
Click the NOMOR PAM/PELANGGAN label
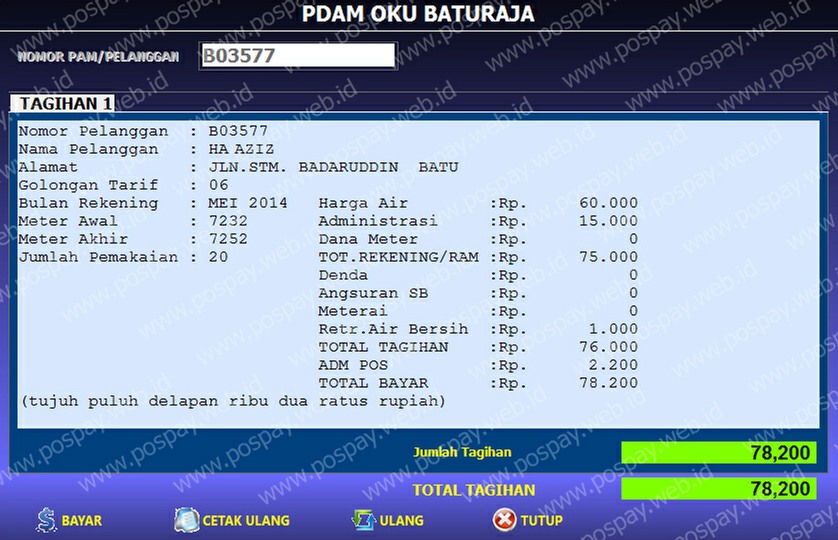pos(98,57)
